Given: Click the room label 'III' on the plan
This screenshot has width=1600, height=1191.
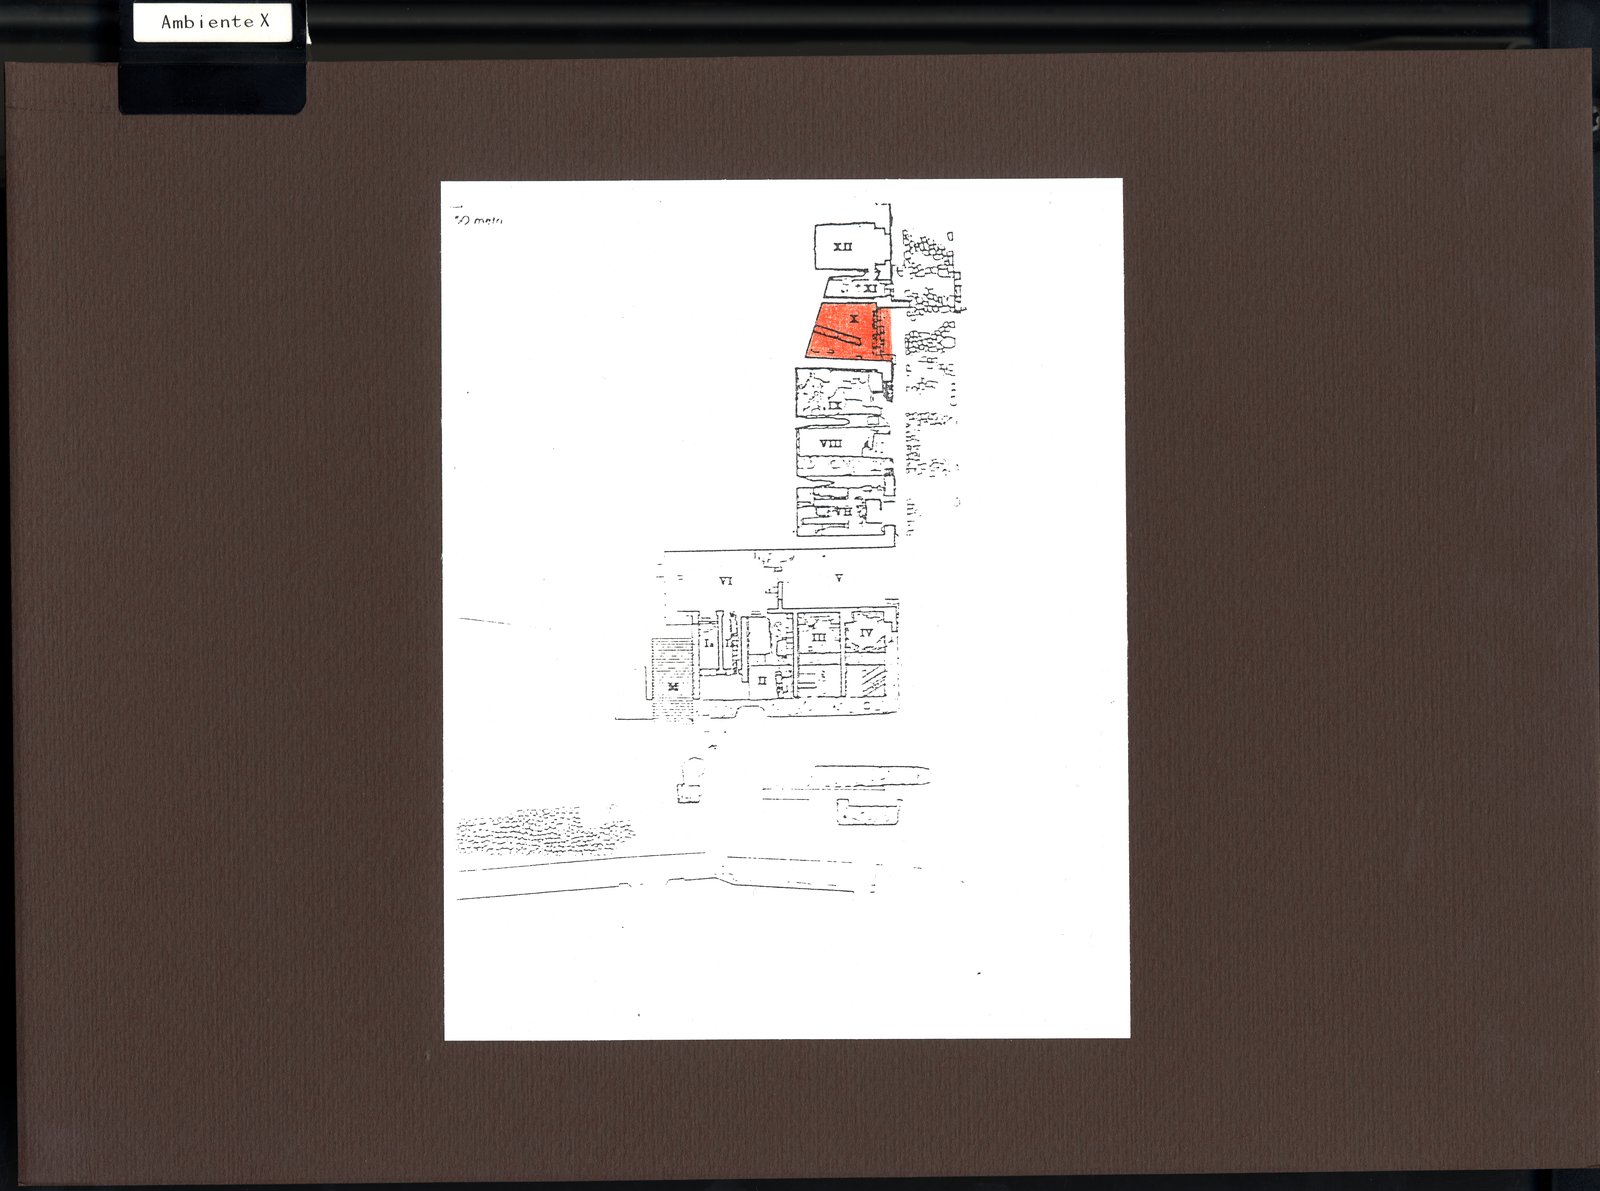Looking at the screenshot, I should (818, 637).
